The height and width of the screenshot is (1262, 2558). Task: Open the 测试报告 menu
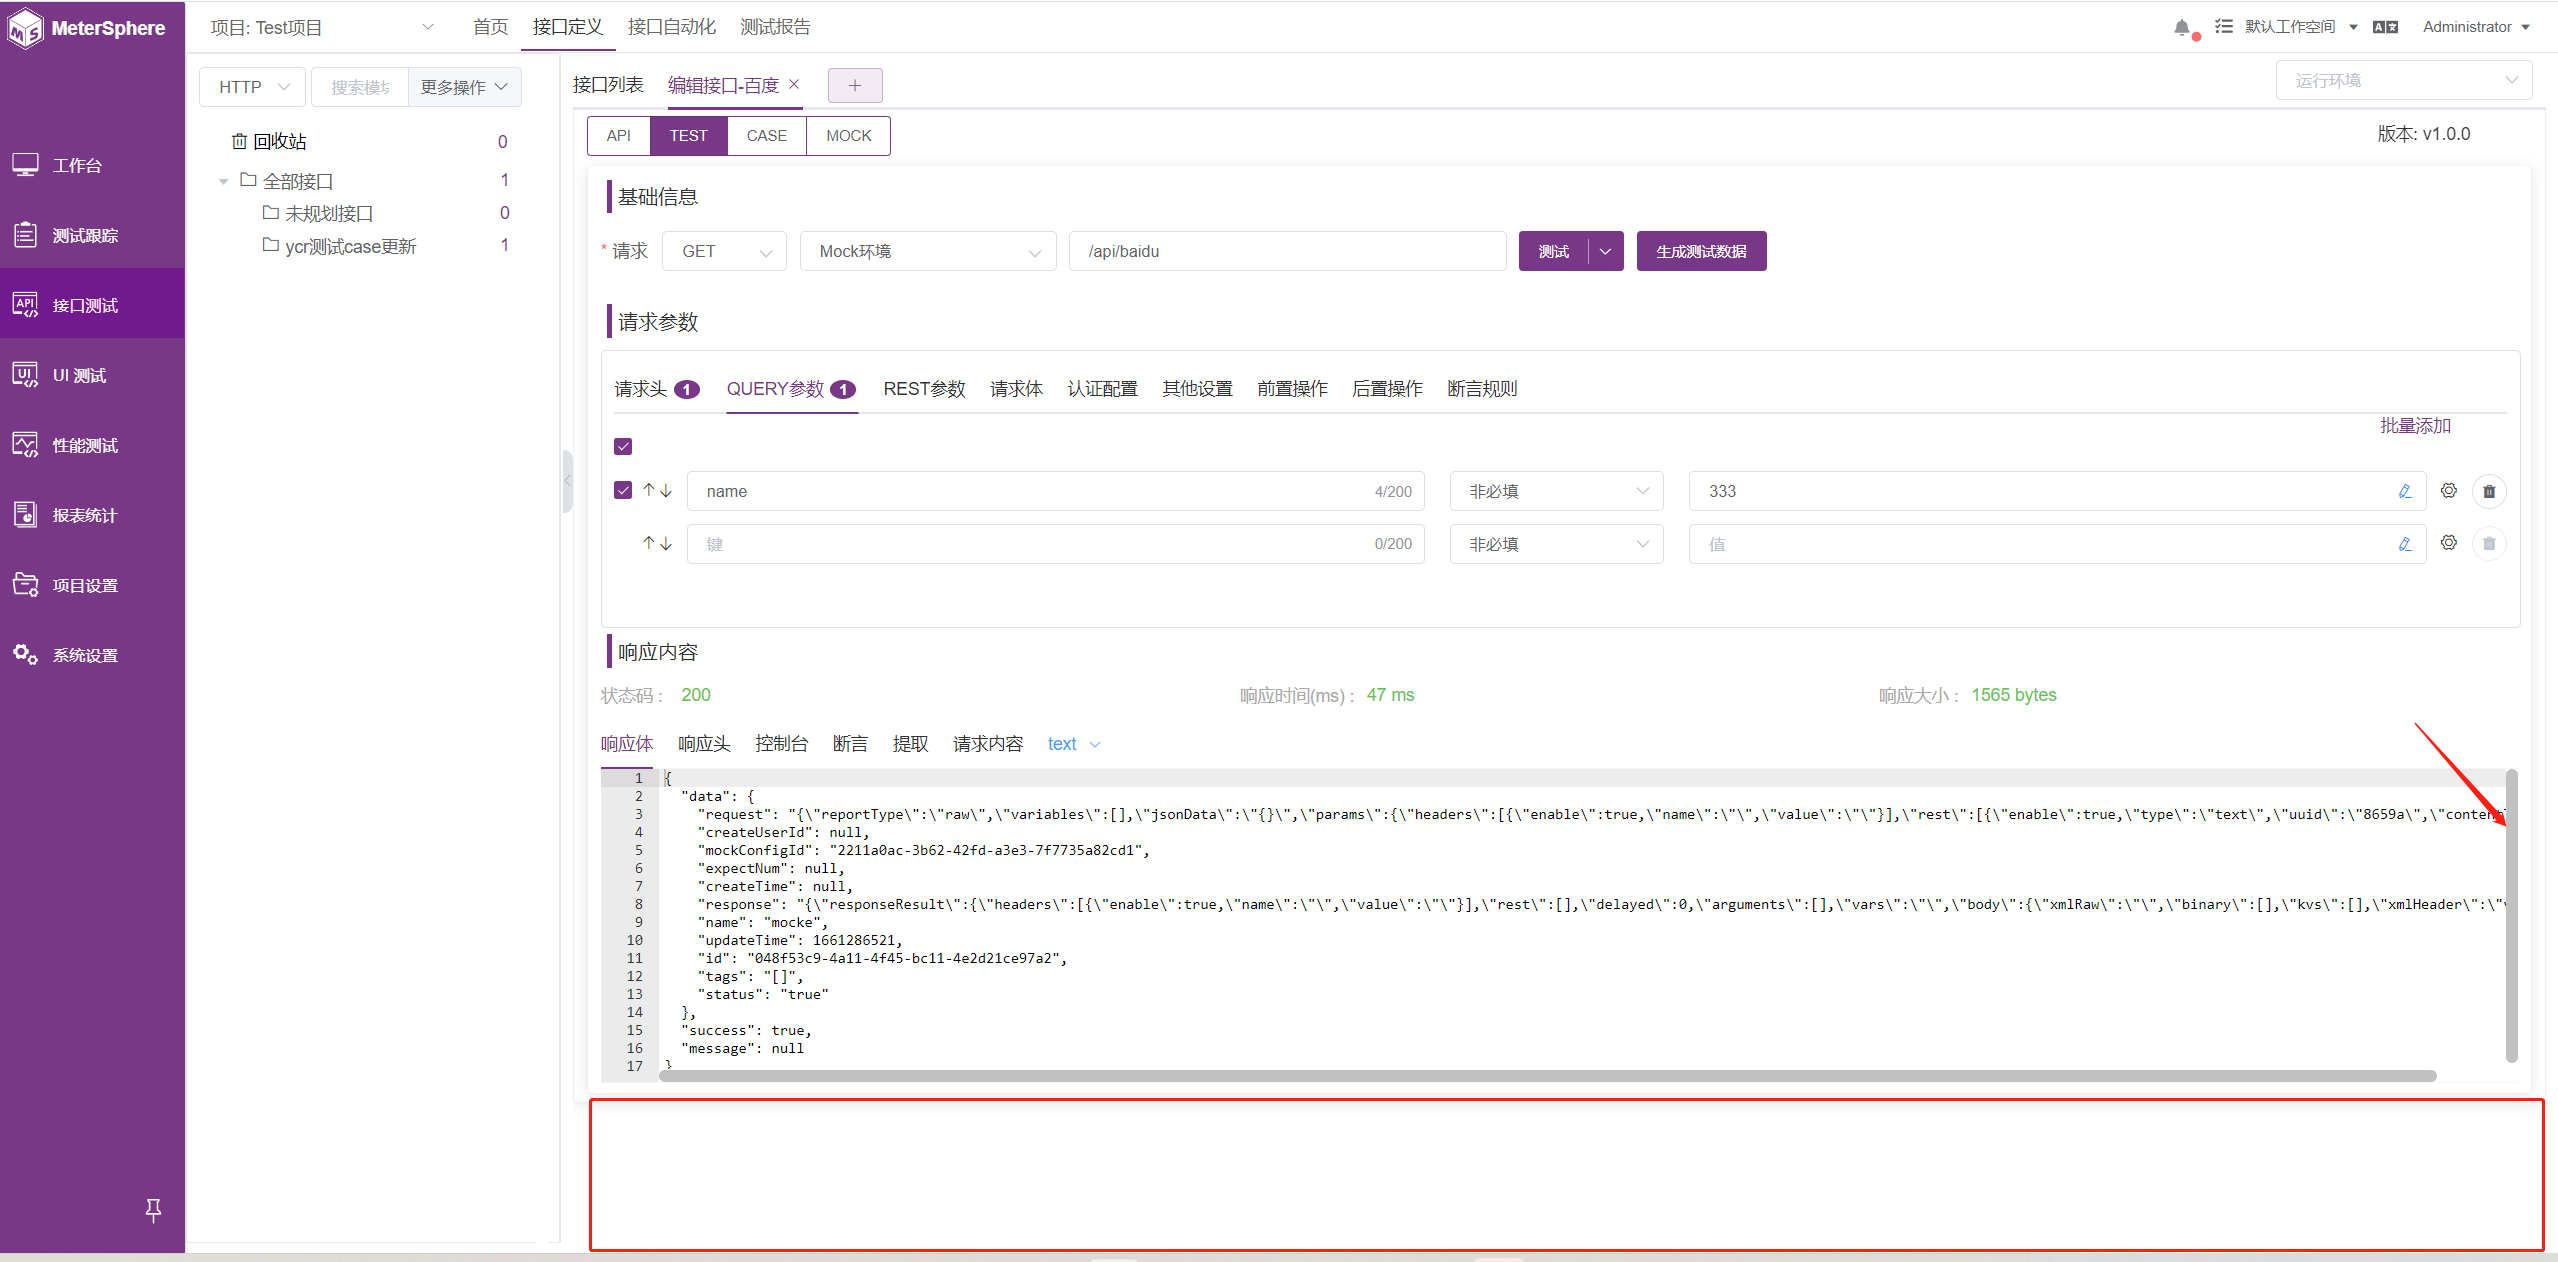pyautogui.click(x=774, y=27)
